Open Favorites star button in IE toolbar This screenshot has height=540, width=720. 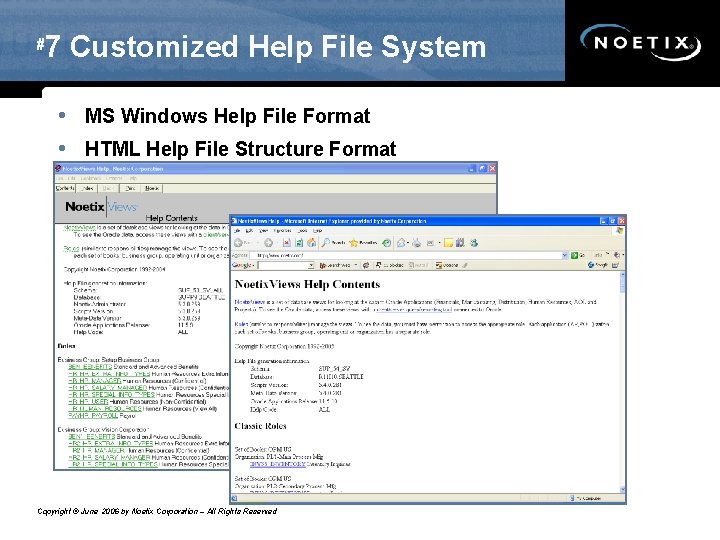pos(363,242)
